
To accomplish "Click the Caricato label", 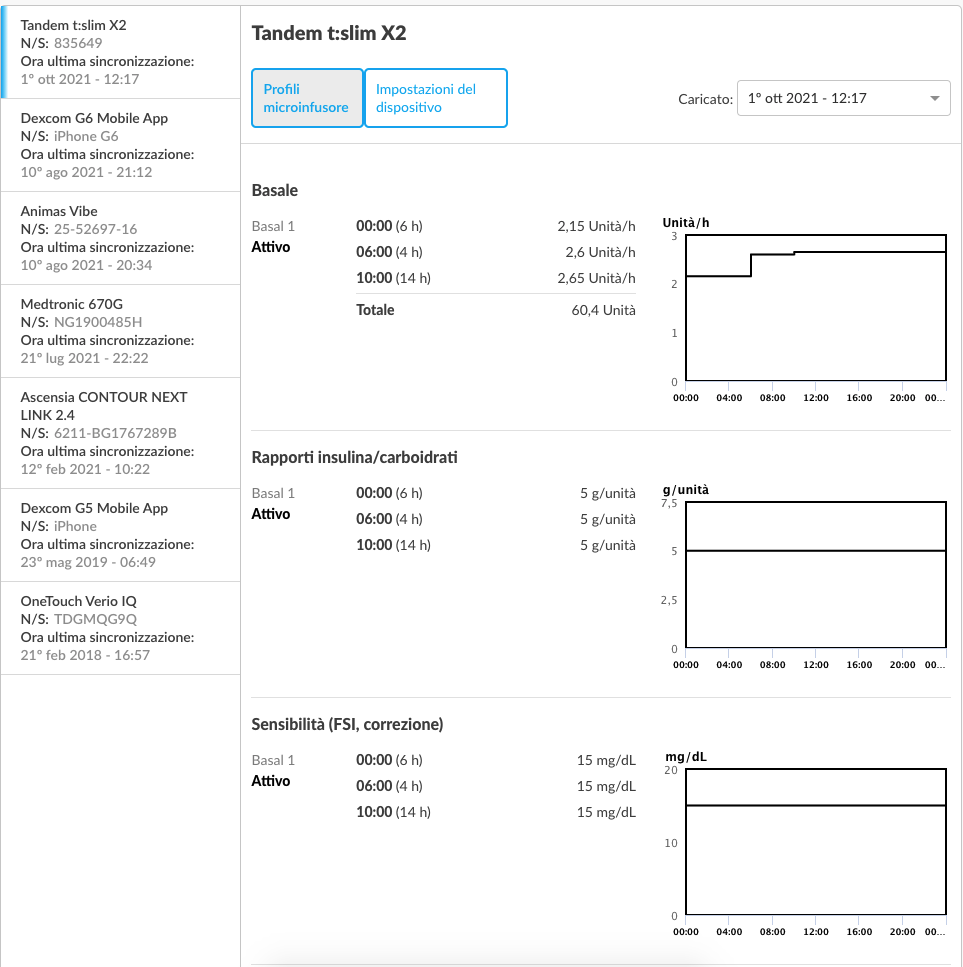I will point(705,99).
